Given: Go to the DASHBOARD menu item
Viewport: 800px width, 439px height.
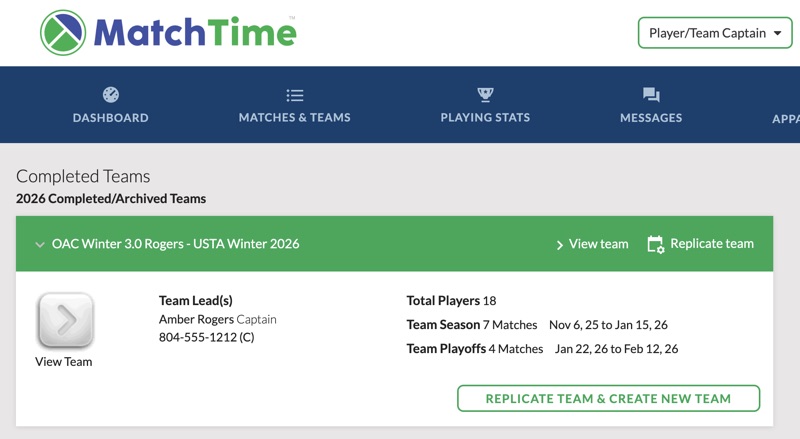Looking at the screenshot, I should (x=111, y=117).
